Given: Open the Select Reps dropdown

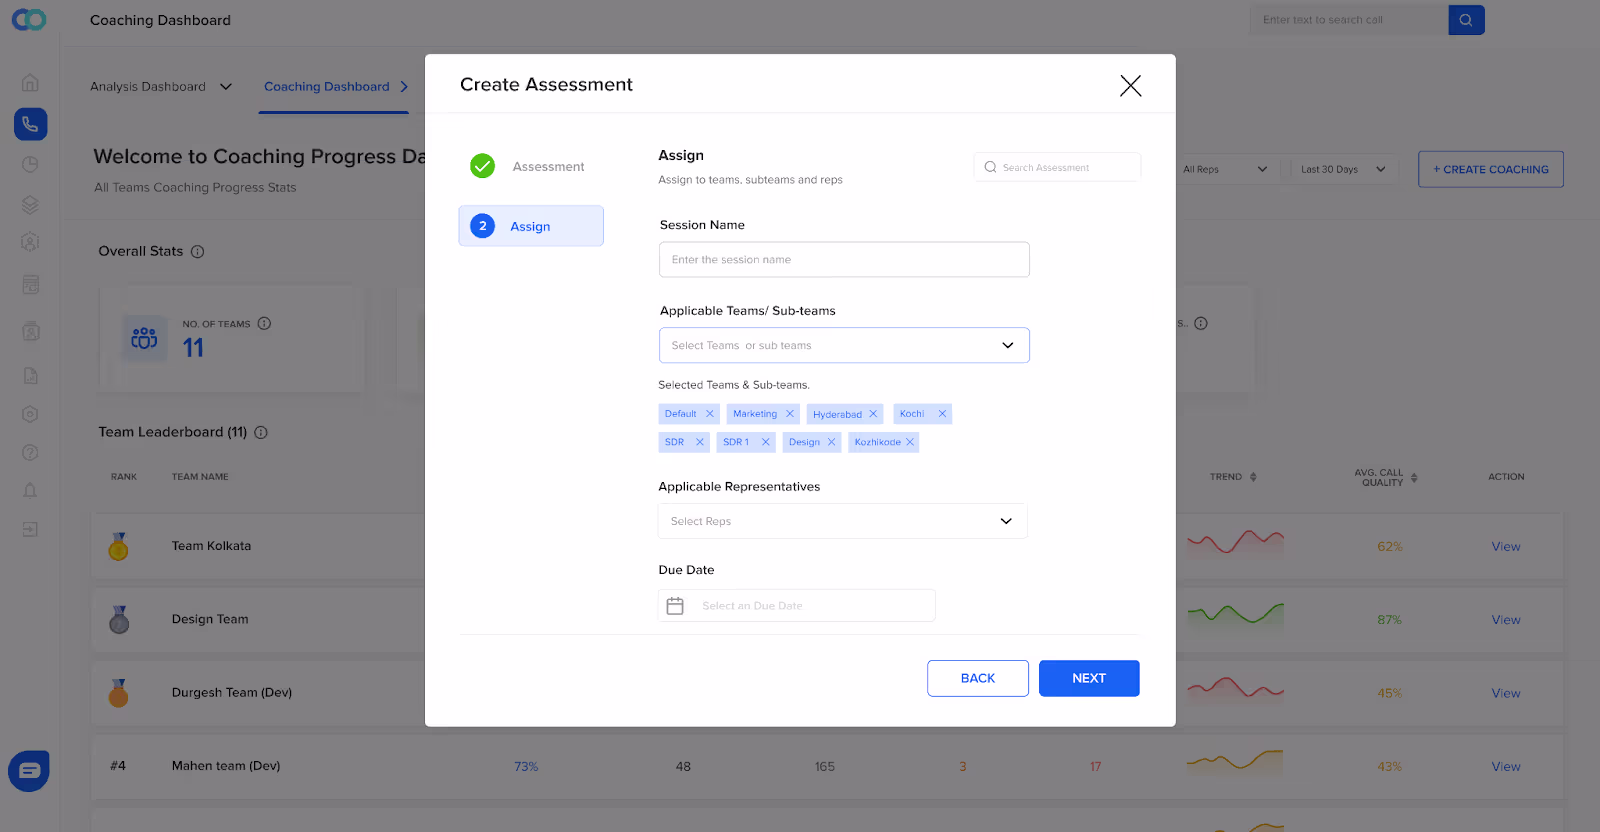Looking at the screenshot, I should coord(843,521).
